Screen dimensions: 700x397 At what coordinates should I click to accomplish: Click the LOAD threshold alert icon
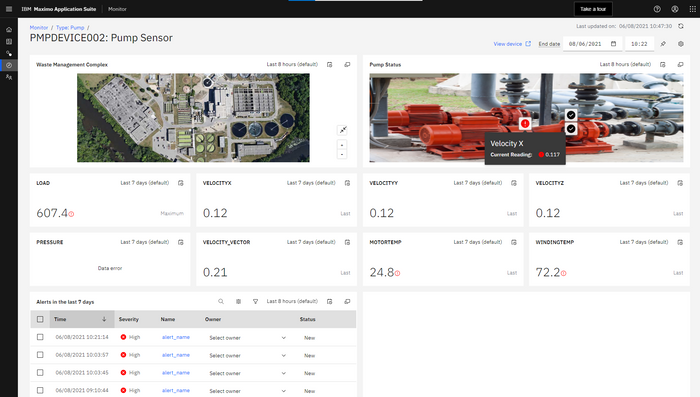tap(71, 214)
